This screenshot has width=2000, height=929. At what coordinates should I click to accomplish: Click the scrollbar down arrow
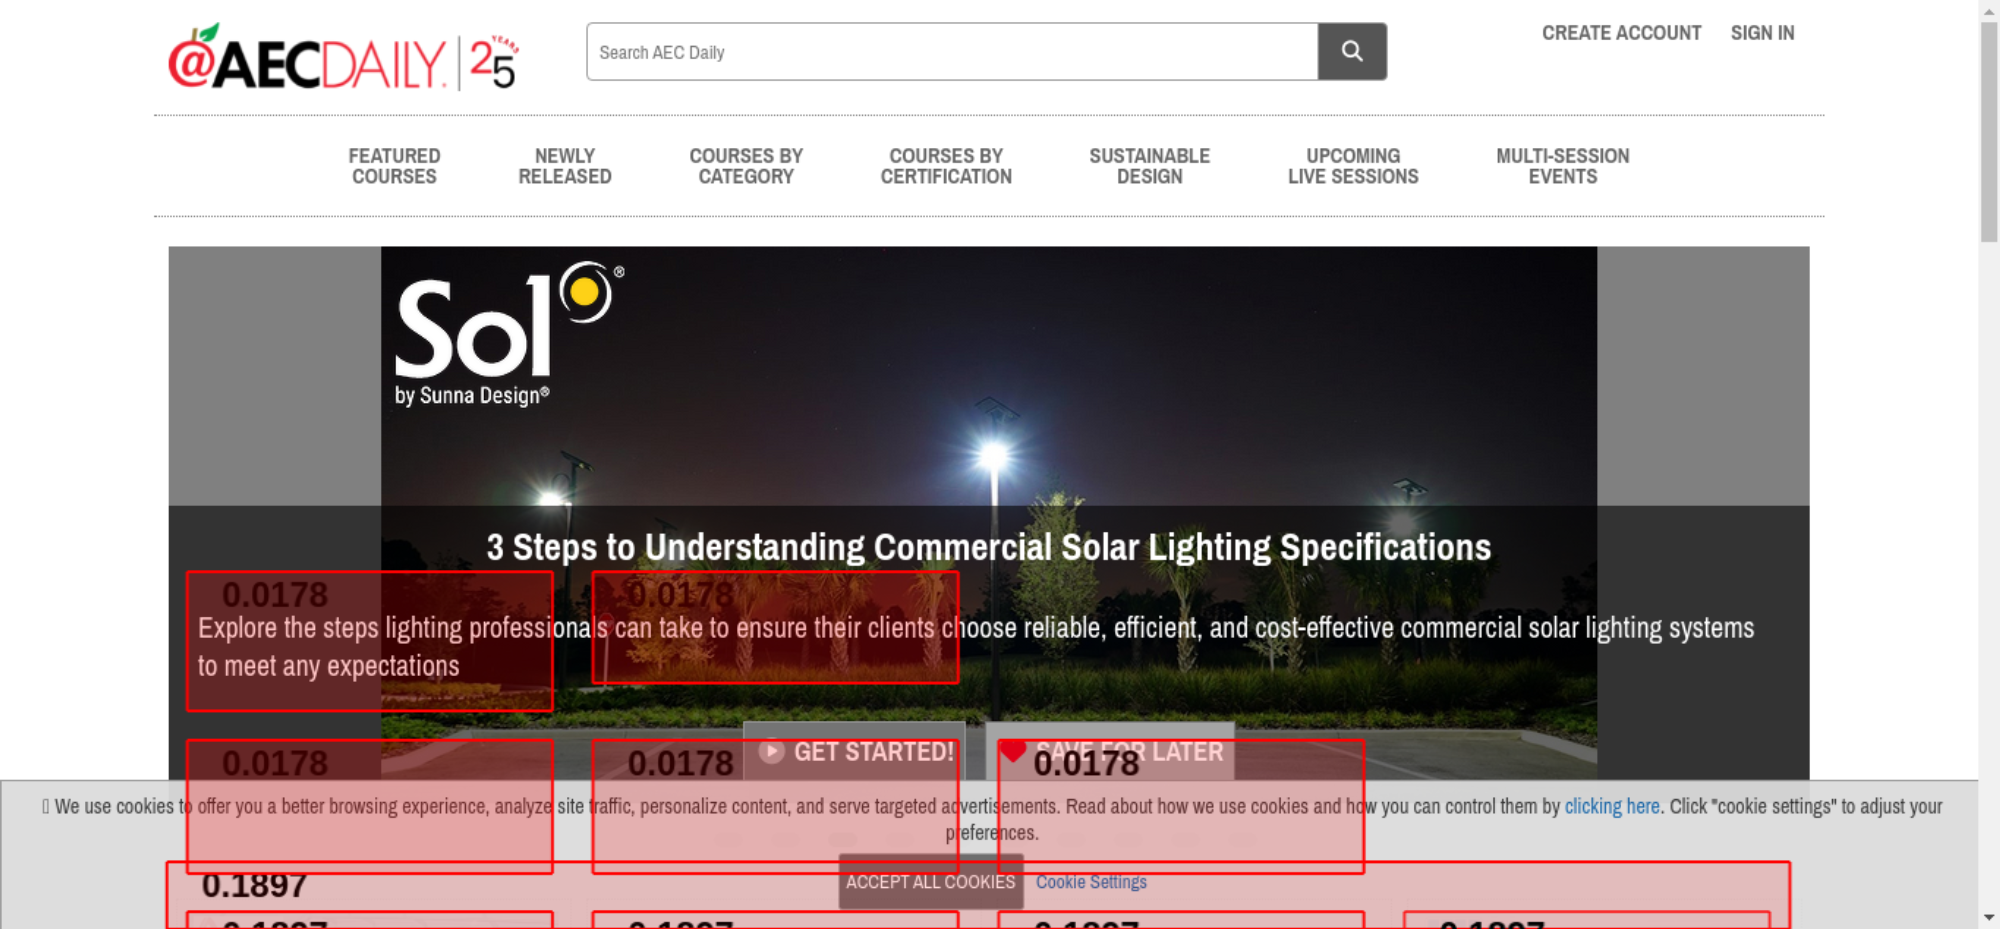1988,917
